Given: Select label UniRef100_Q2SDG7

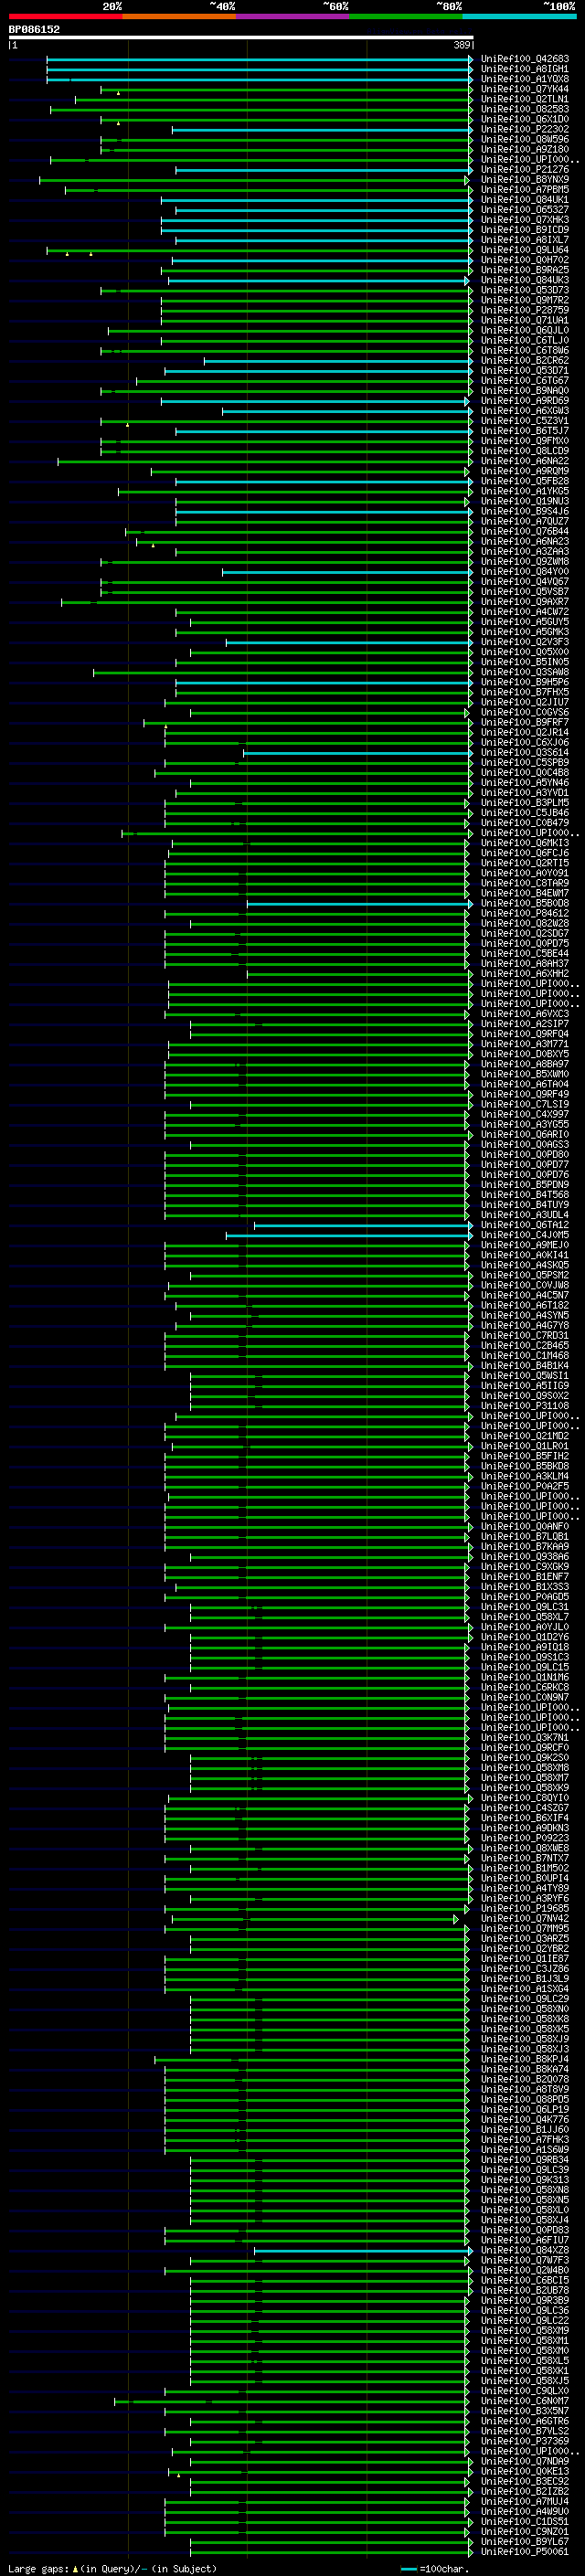Looking at the screenshot, I should coord(525,934).
